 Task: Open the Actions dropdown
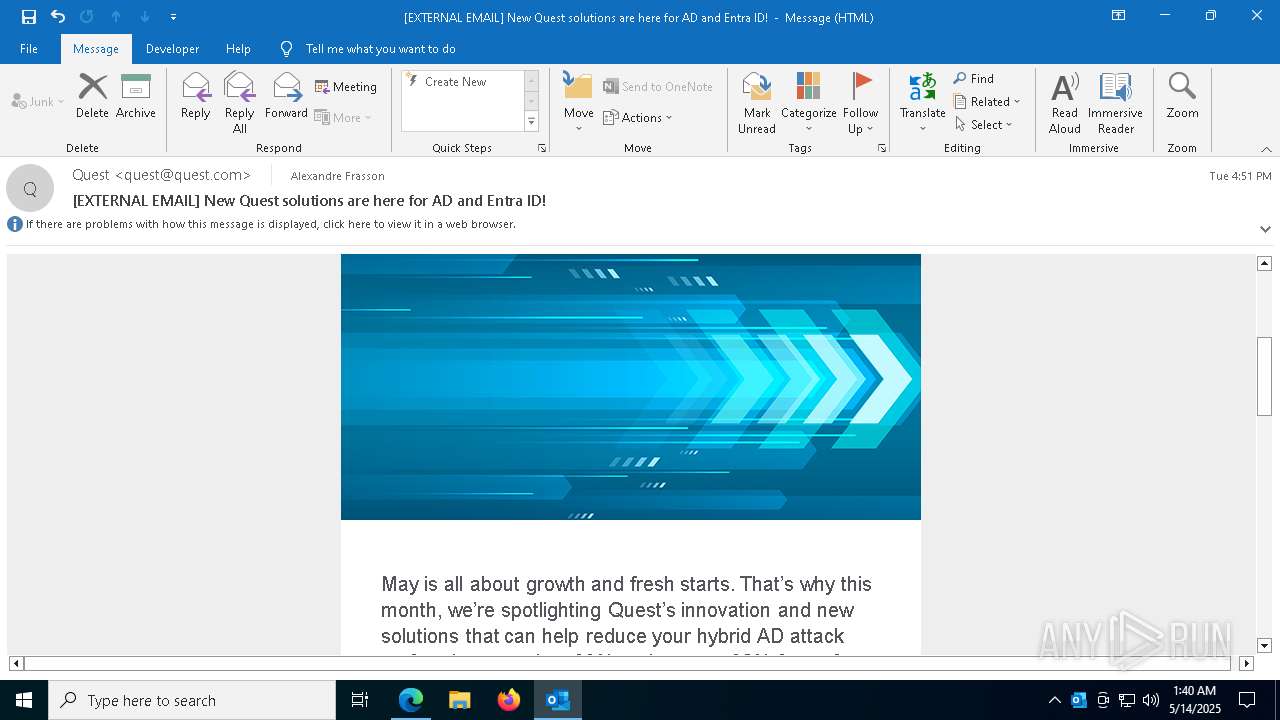(x=638, y=117)
